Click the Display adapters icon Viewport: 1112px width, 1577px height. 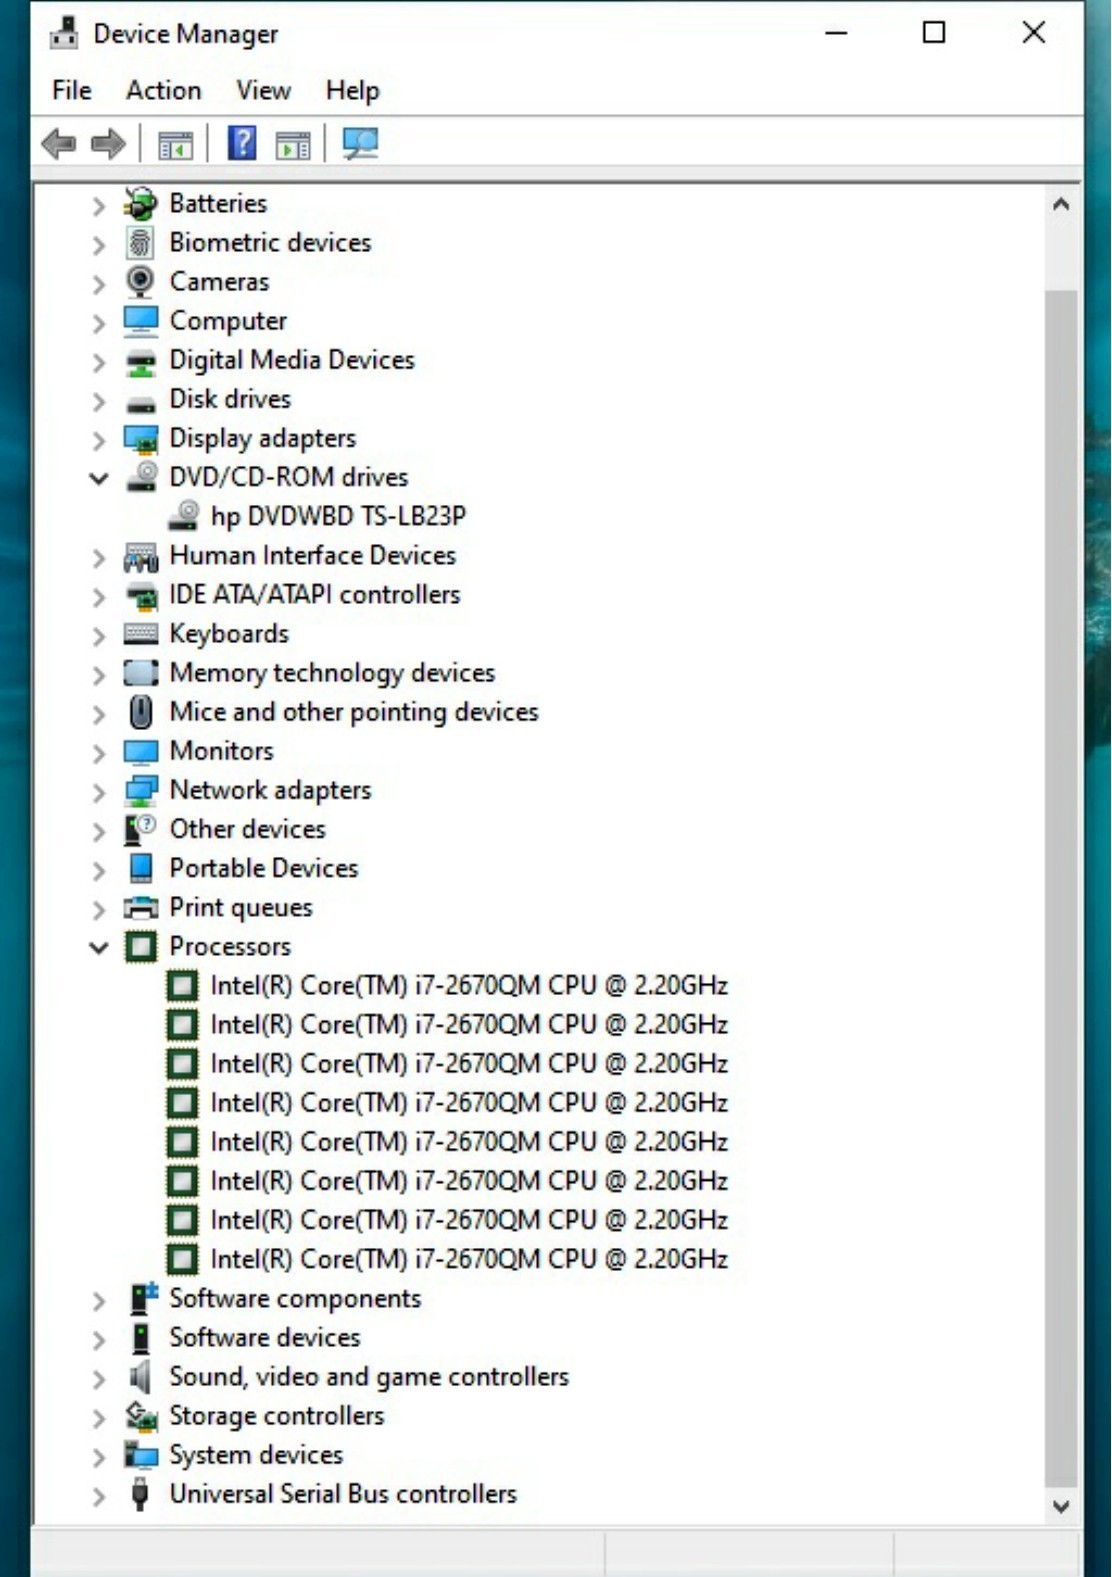click(x=141, y=439)
